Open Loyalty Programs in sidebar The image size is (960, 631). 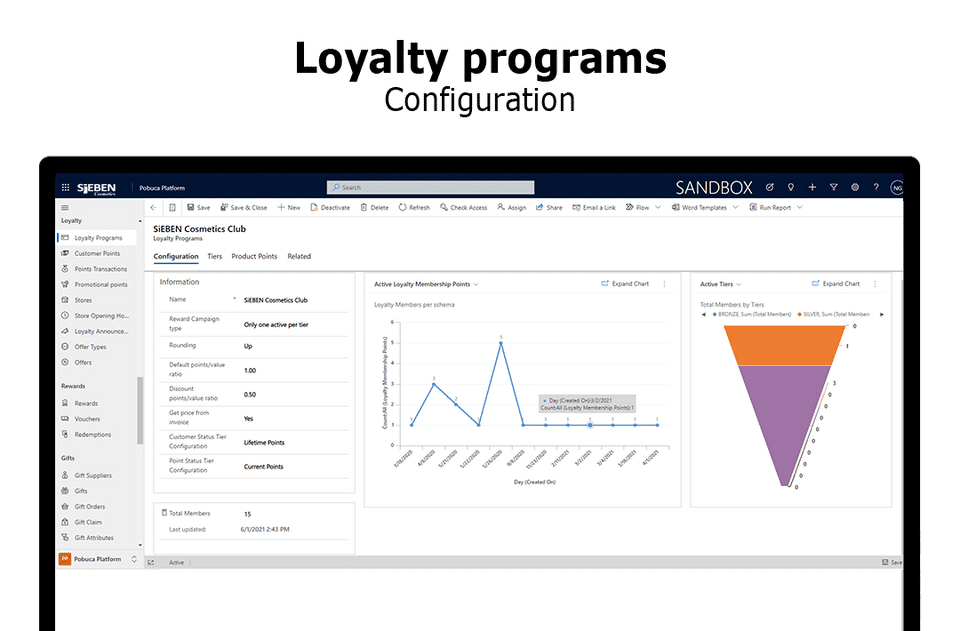coord(98,237)
